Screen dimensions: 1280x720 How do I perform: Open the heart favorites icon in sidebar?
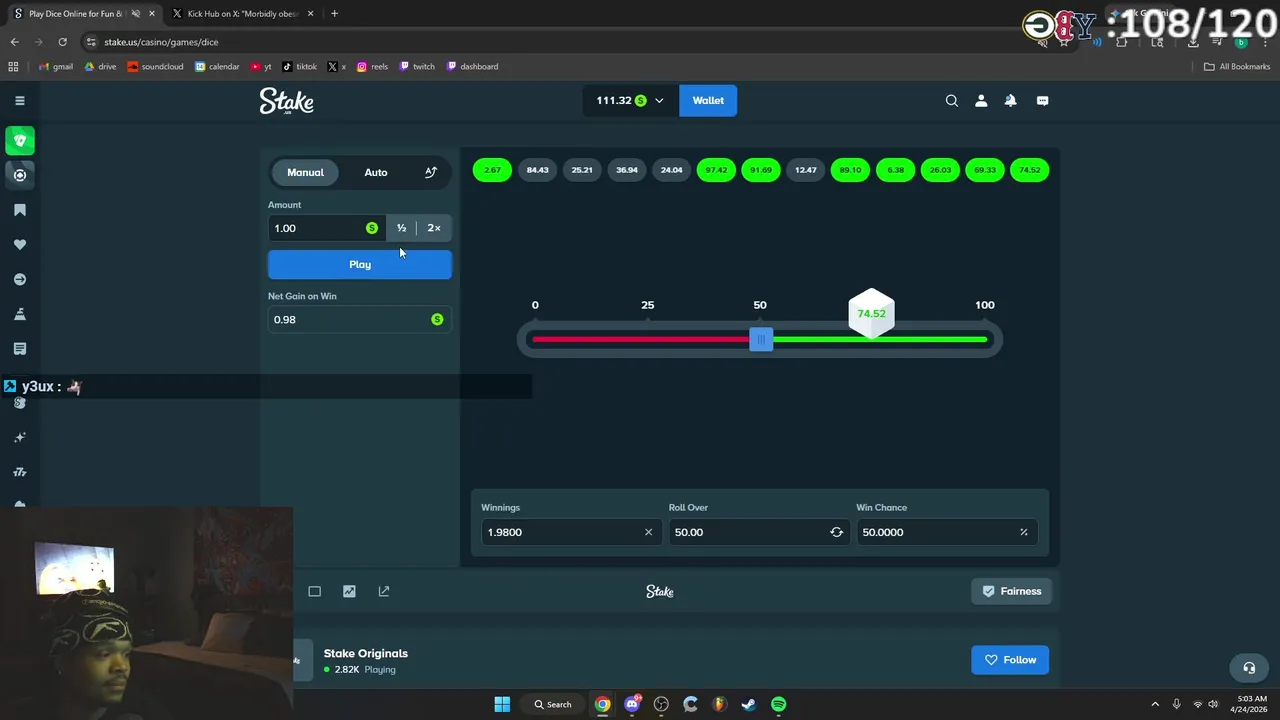[x=19, y=245]
